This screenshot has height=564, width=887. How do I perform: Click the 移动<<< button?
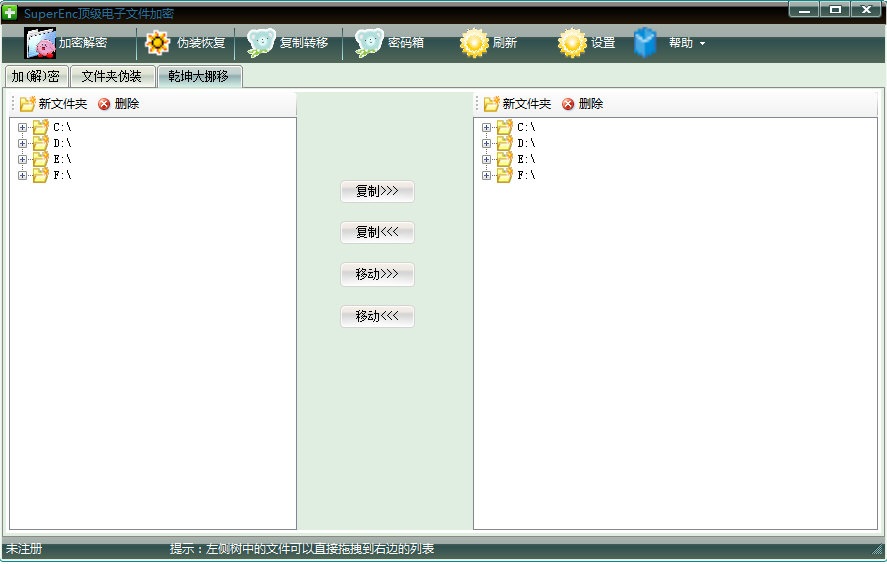(377, 316)
